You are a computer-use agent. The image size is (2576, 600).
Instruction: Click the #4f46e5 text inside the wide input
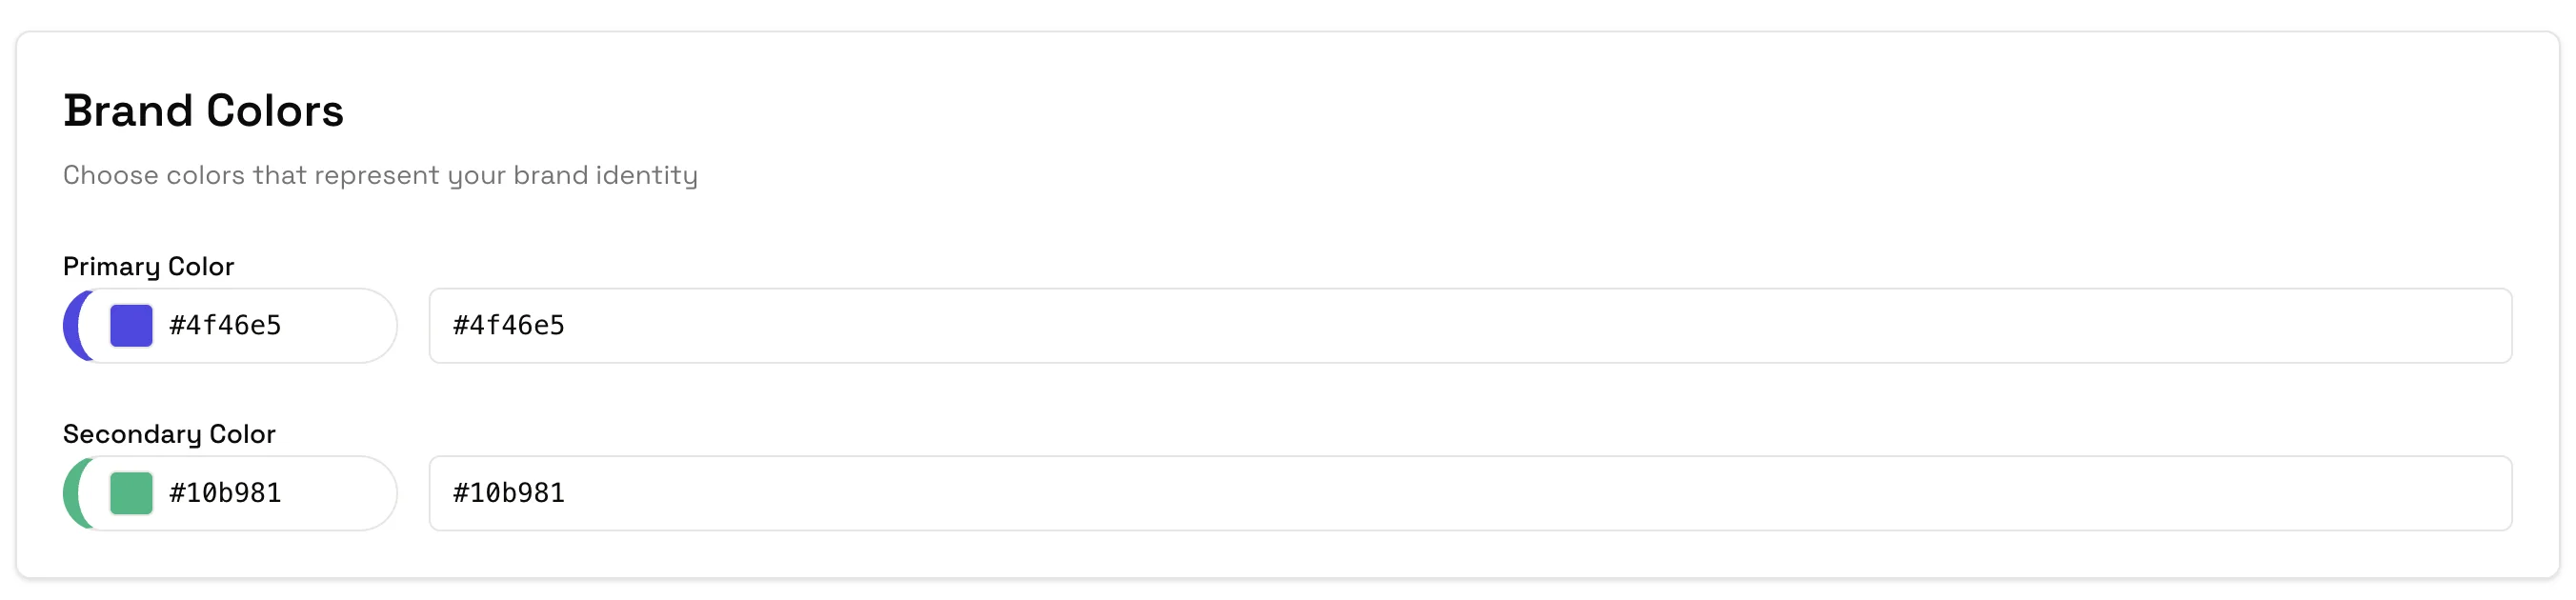(509, 326)
